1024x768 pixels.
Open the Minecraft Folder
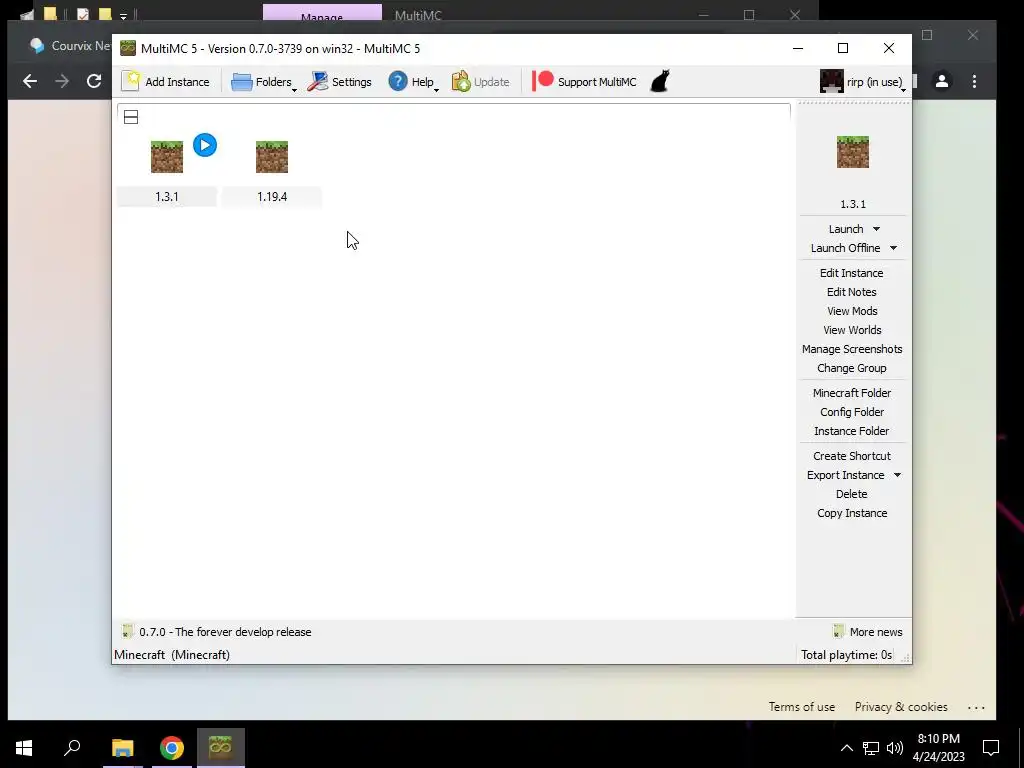tap(852, 392)
